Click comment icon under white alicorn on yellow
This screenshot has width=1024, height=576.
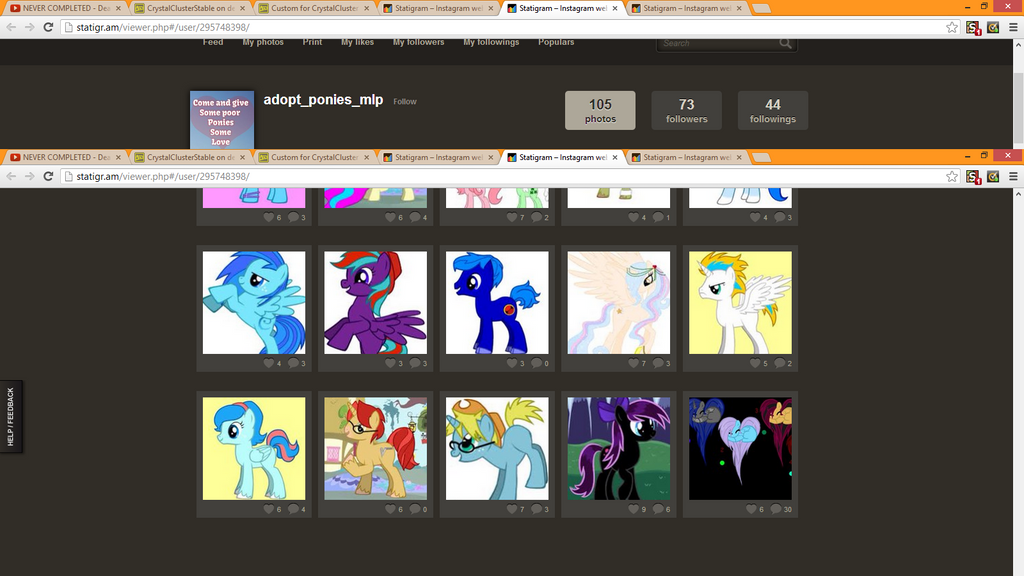pos(780,363)
